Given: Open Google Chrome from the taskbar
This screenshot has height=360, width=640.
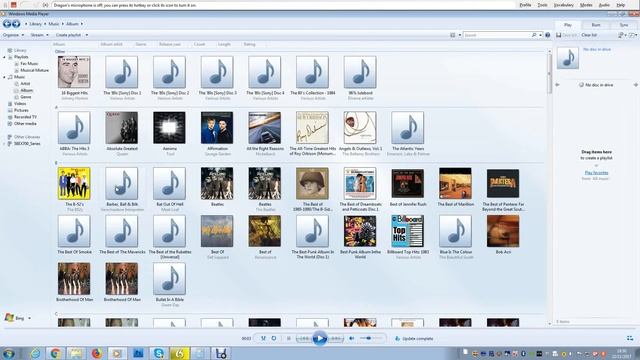Looking at the screenshot, I should tap(56, 353).
